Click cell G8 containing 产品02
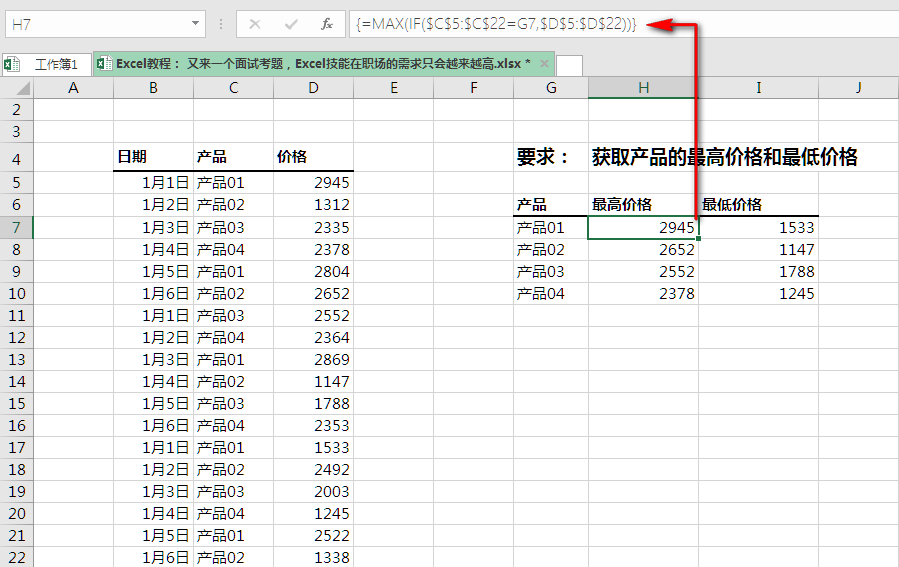899x567 pixels. [x=551, y=249]
